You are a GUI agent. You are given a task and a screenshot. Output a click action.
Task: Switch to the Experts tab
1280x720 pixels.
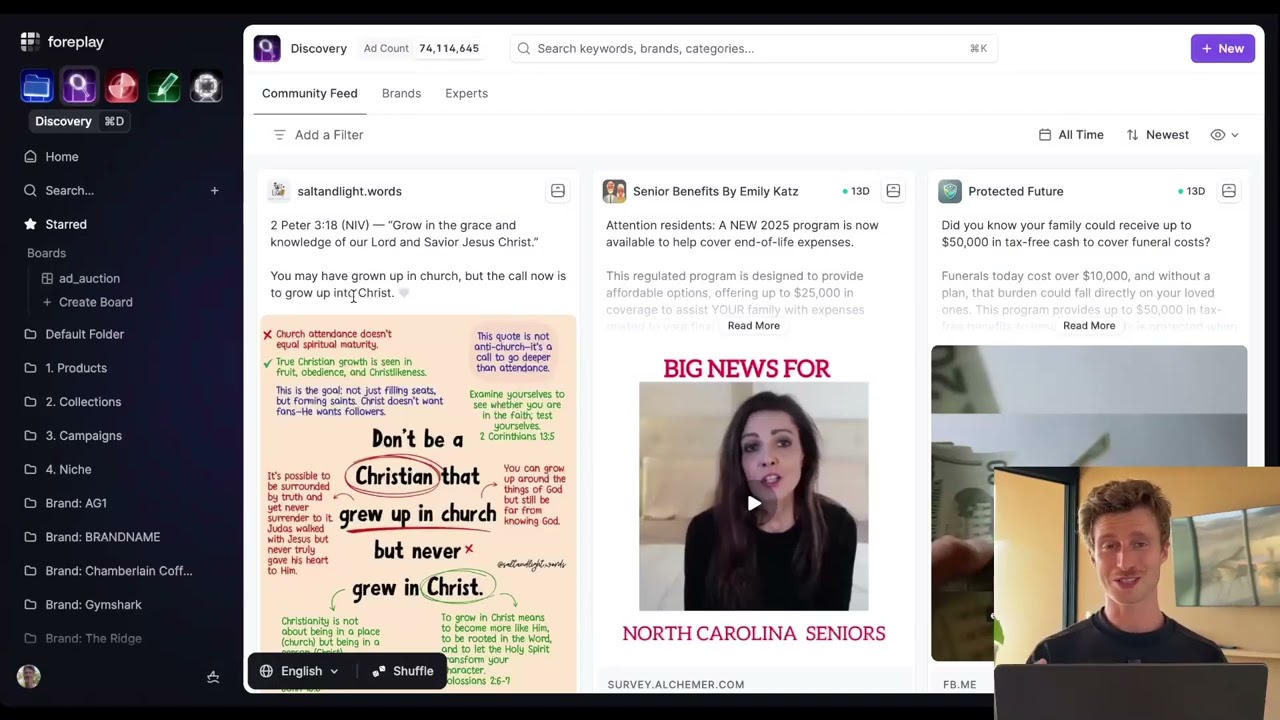(x=466, y=93)
